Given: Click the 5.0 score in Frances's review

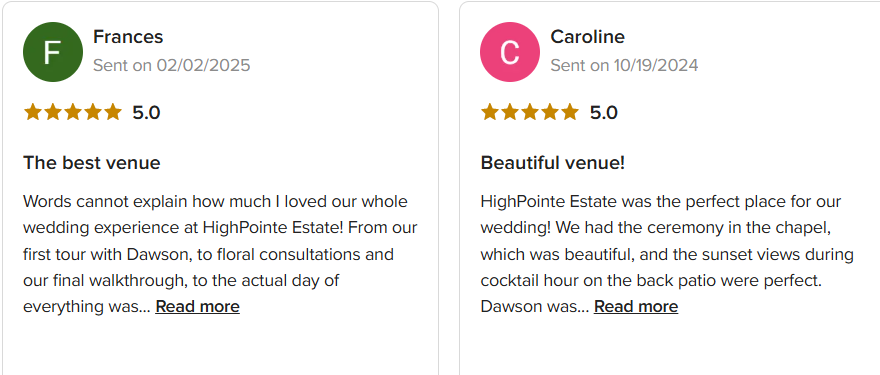Looking at the screenshot, I should tap(146, 113).
